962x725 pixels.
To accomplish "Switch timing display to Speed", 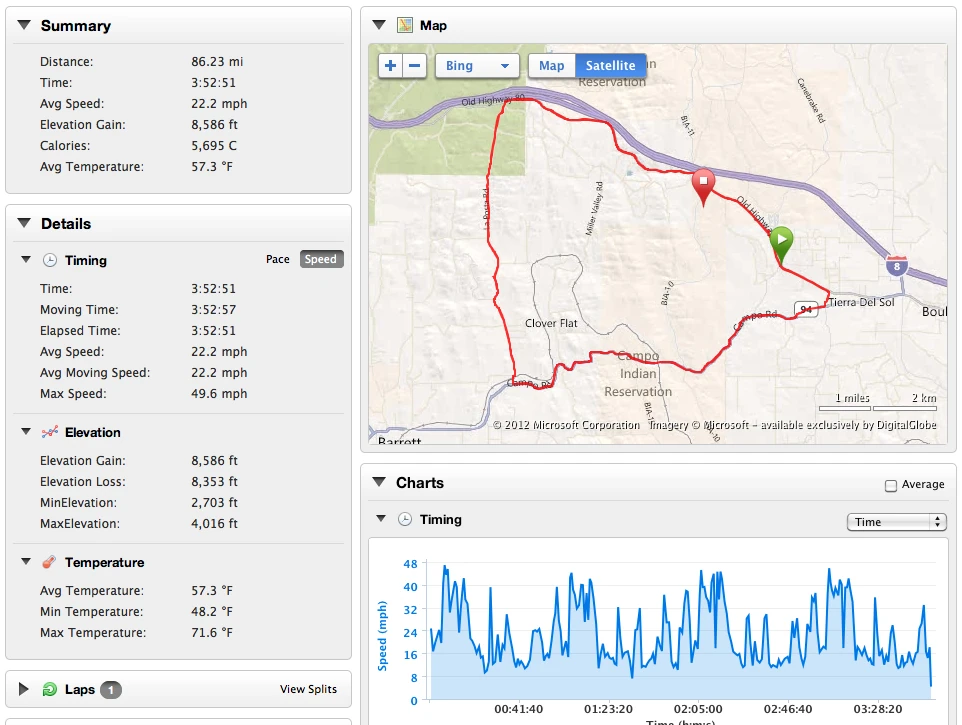I will point(321,260).
